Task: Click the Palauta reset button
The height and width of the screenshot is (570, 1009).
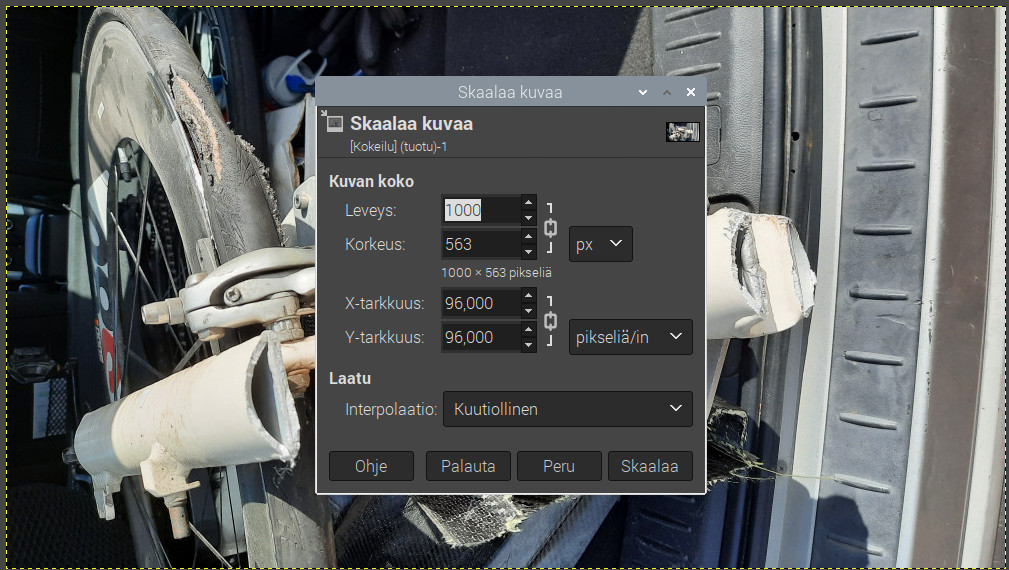Action: (468, 466)
